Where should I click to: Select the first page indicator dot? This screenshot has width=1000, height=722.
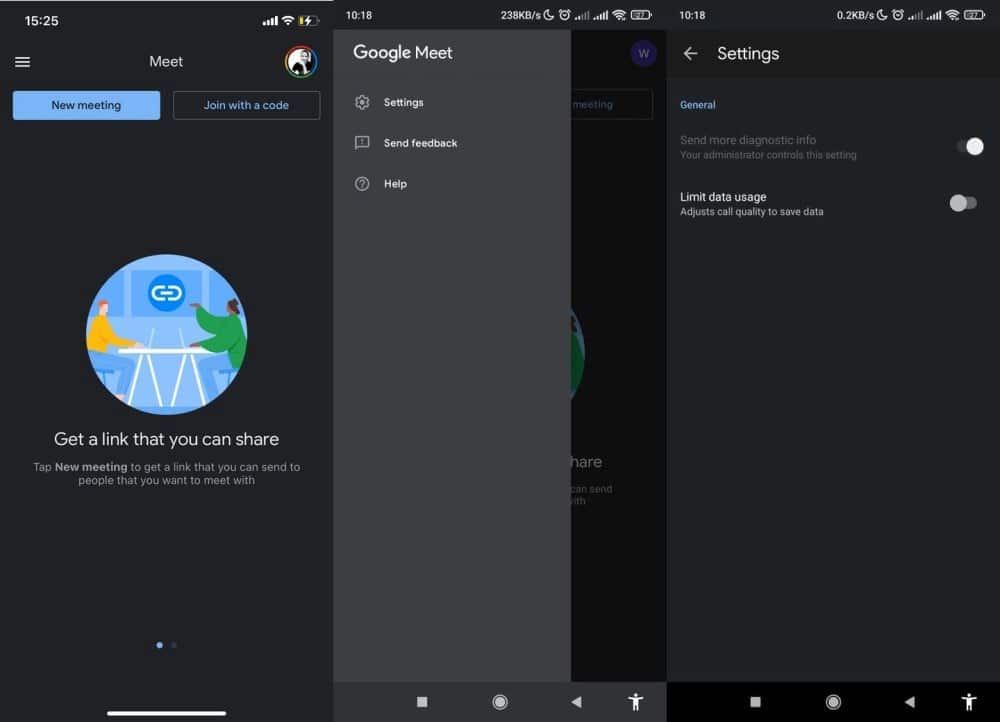159,645
